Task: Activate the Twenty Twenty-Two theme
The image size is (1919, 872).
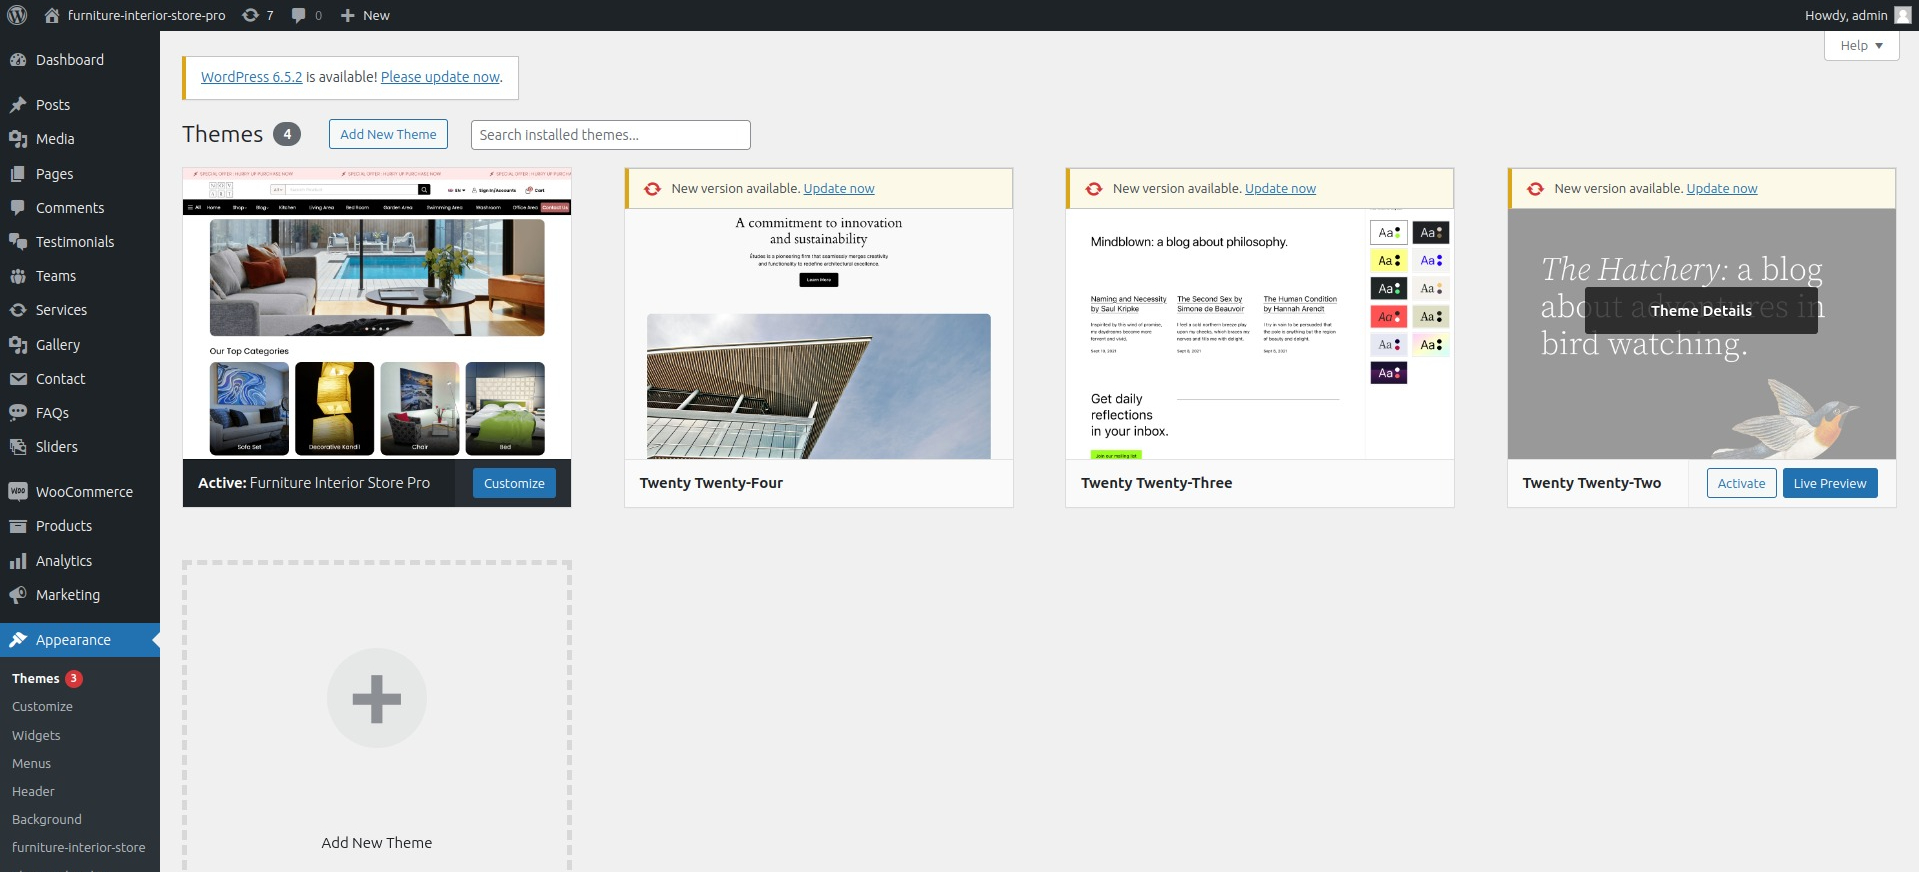Action: [x=1741, y=483]
